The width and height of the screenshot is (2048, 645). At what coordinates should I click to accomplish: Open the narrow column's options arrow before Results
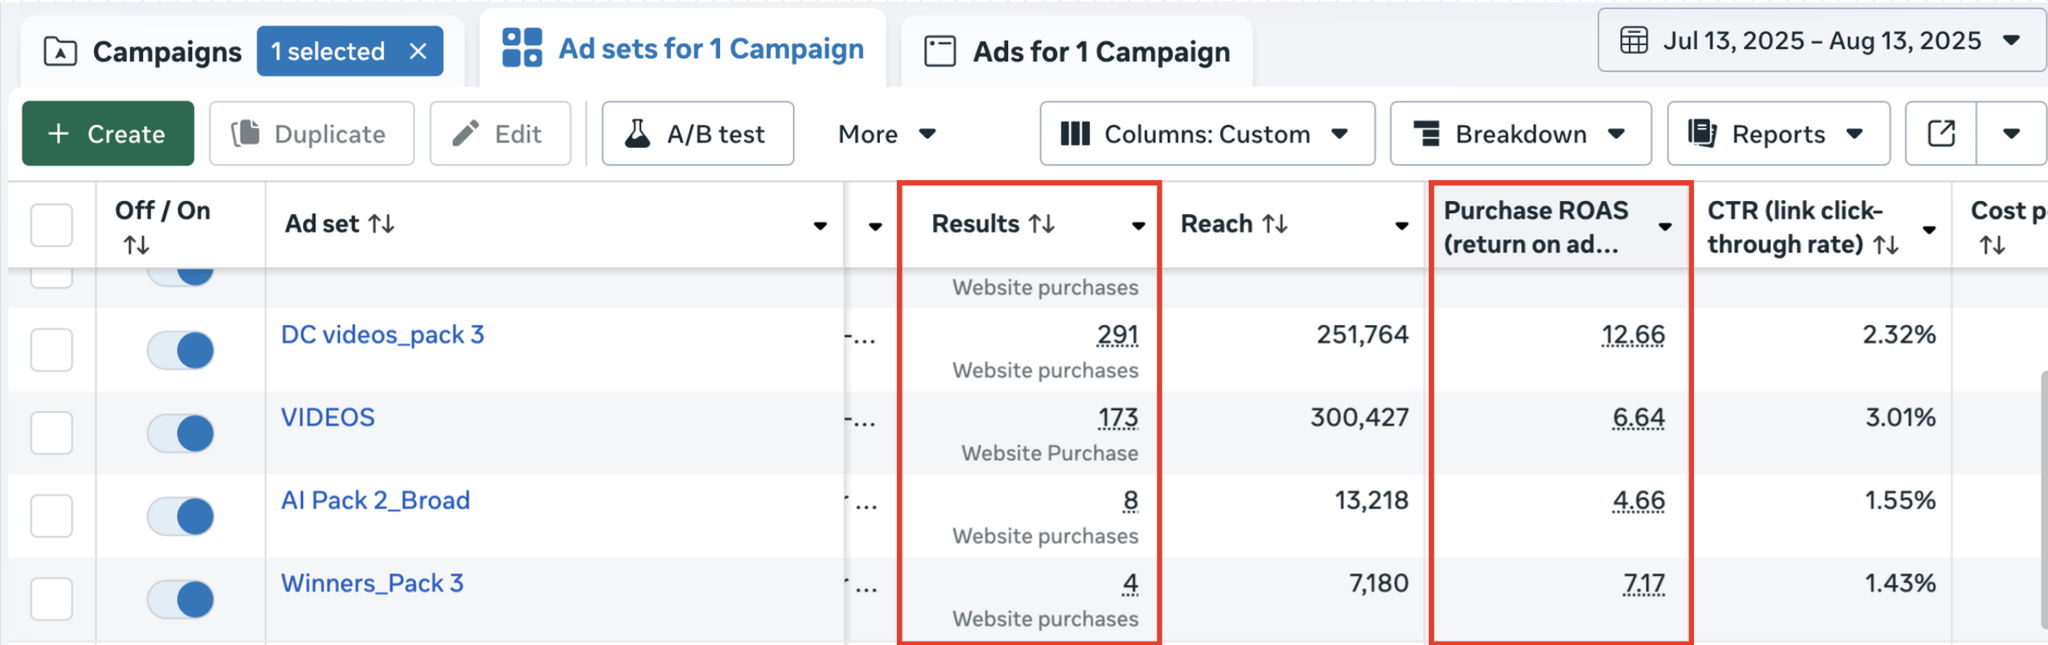875,226
